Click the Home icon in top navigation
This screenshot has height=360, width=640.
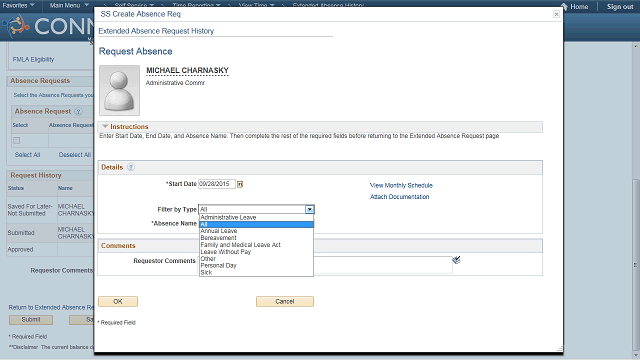tap(564, 7)
